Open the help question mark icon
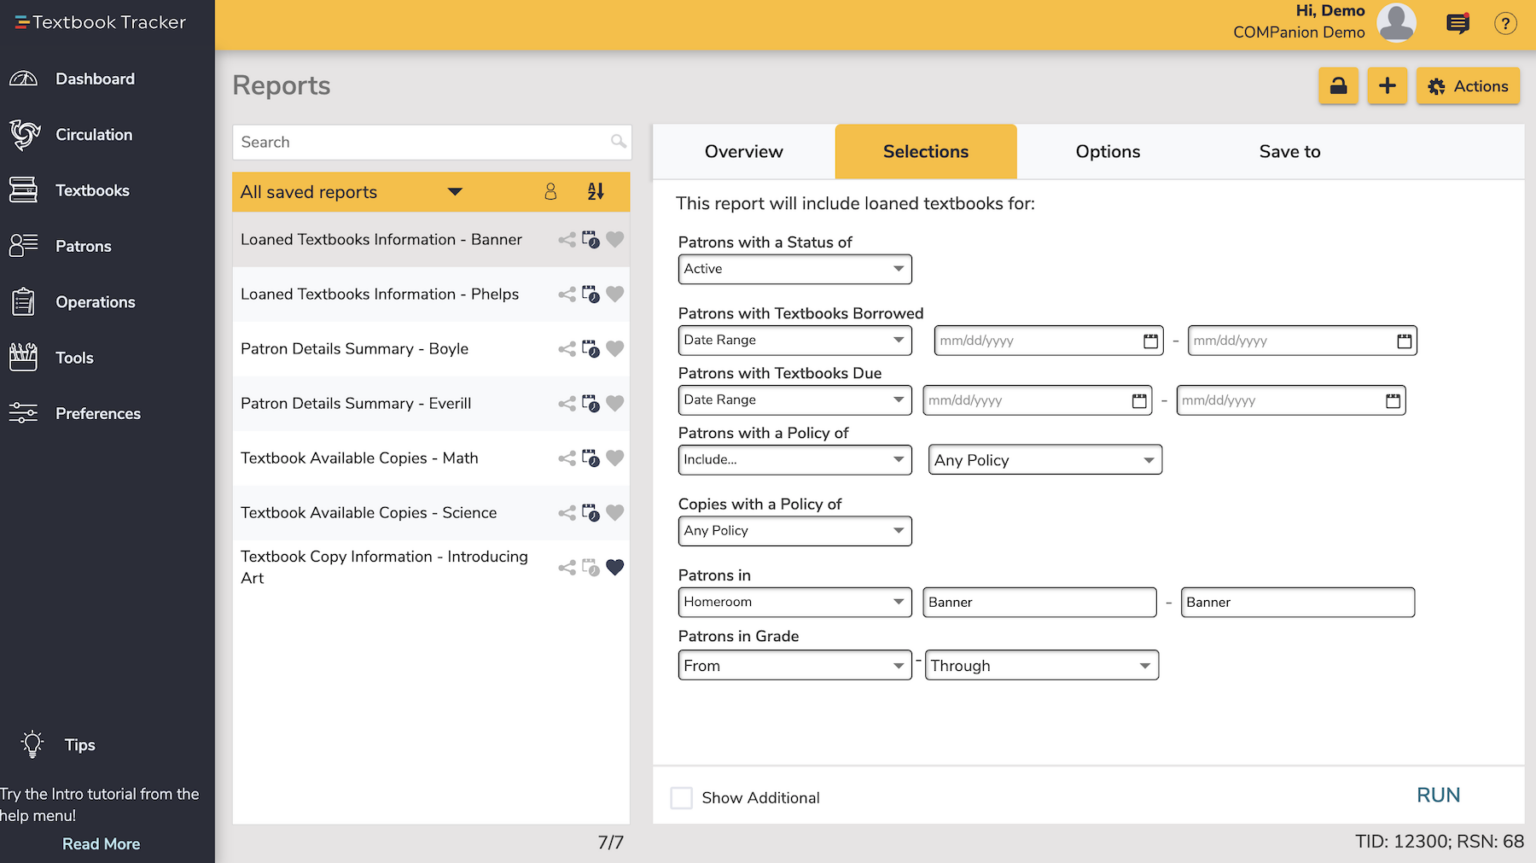The width and height of the screenshot is (1536, 863). click(1504, 23)
